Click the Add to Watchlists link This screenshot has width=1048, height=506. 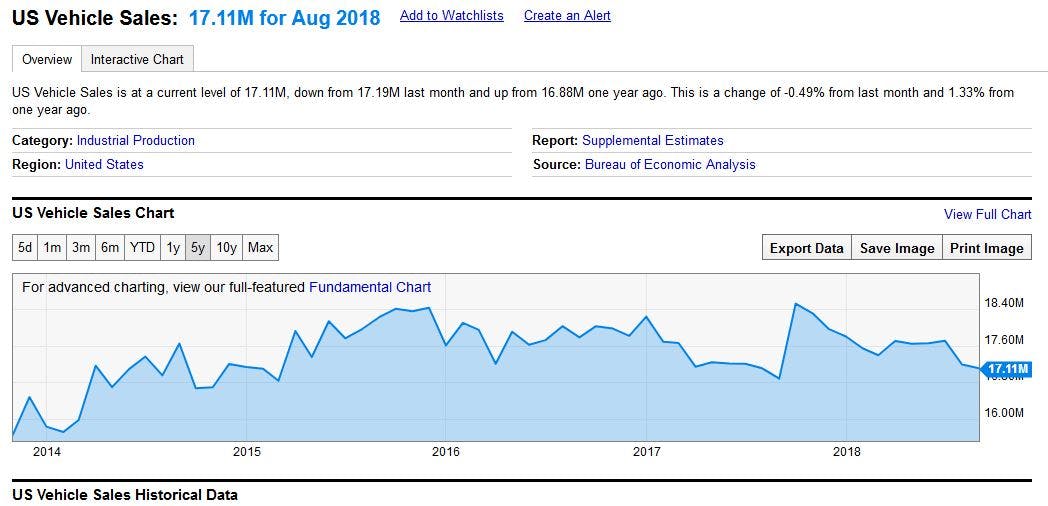[x=452, y=16]
